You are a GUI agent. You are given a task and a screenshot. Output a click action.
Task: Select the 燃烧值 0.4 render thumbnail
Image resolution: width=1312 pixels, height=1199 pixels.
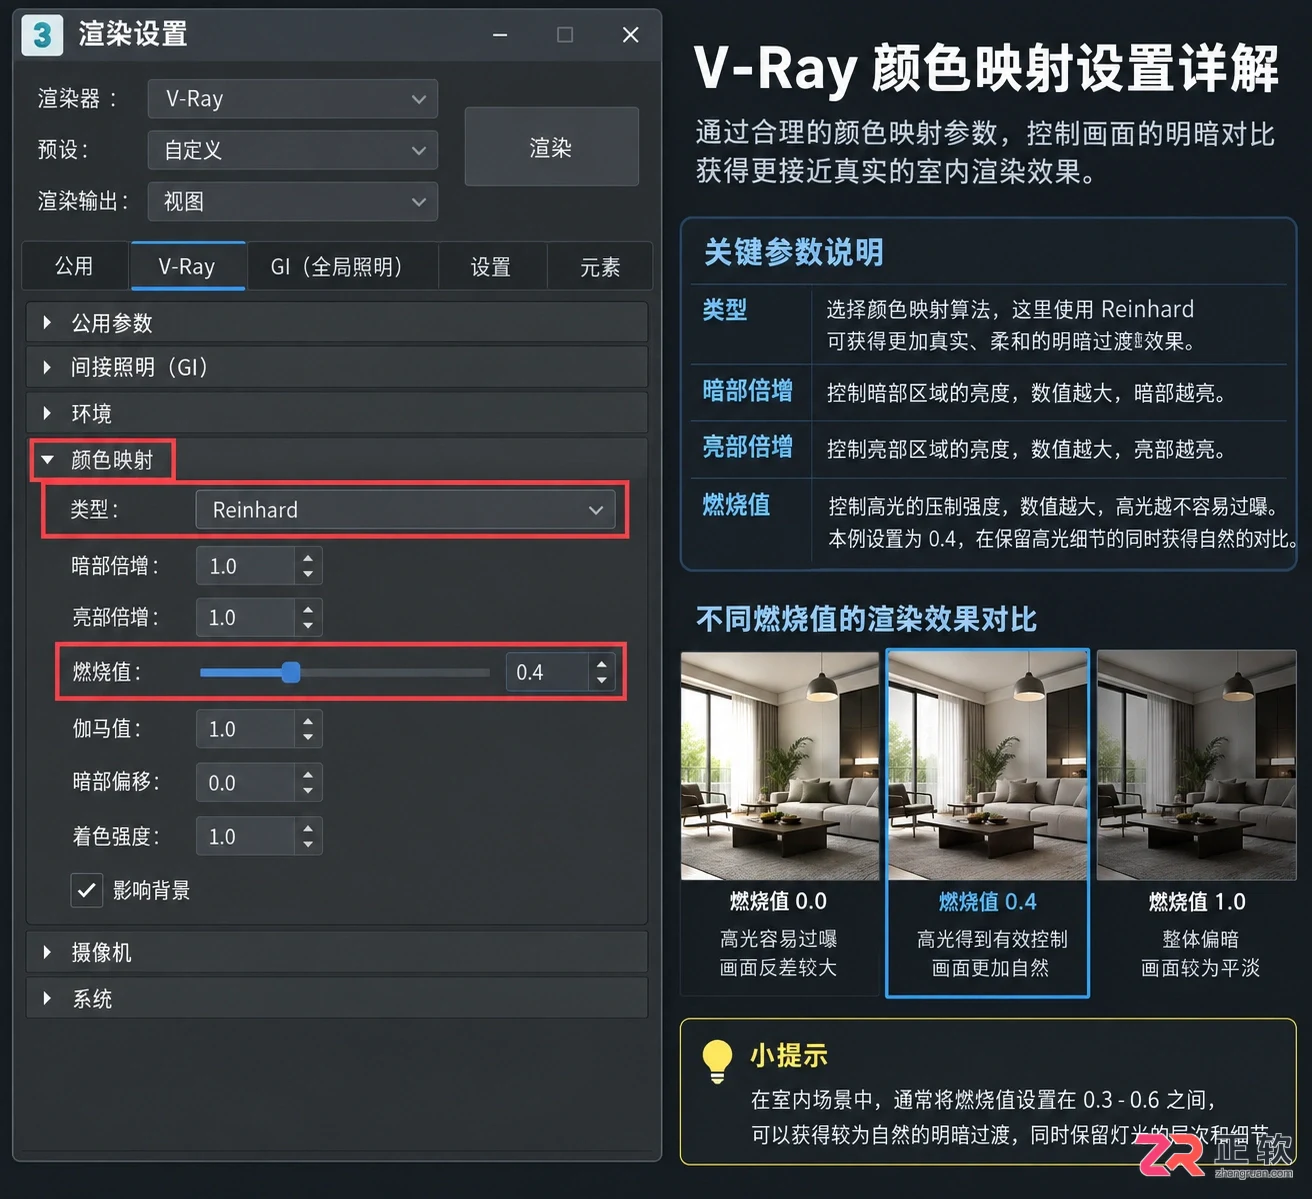pos(988,766)
